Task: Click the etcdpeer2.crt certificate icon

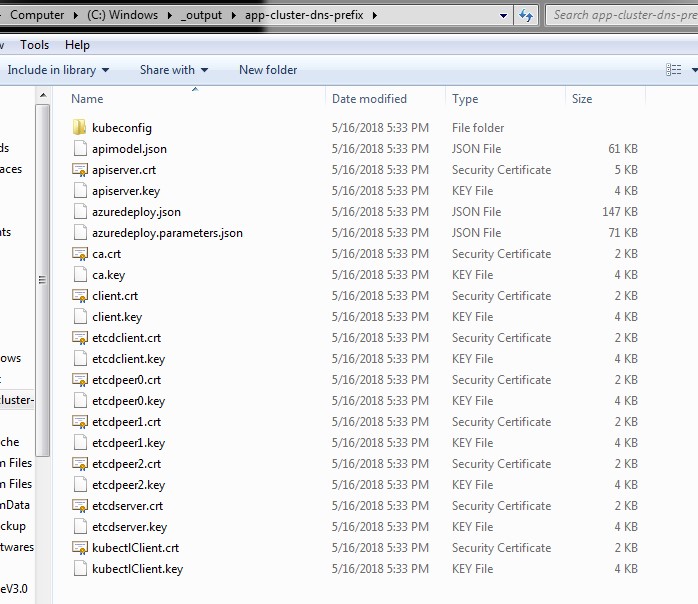Action: point(80,464)
